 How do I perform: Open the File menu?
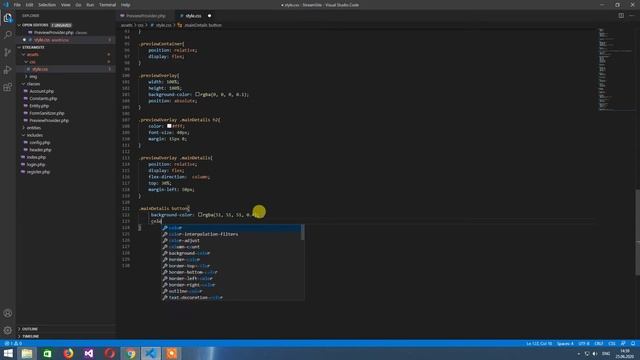pyautogui.click(x=17, y=5)
